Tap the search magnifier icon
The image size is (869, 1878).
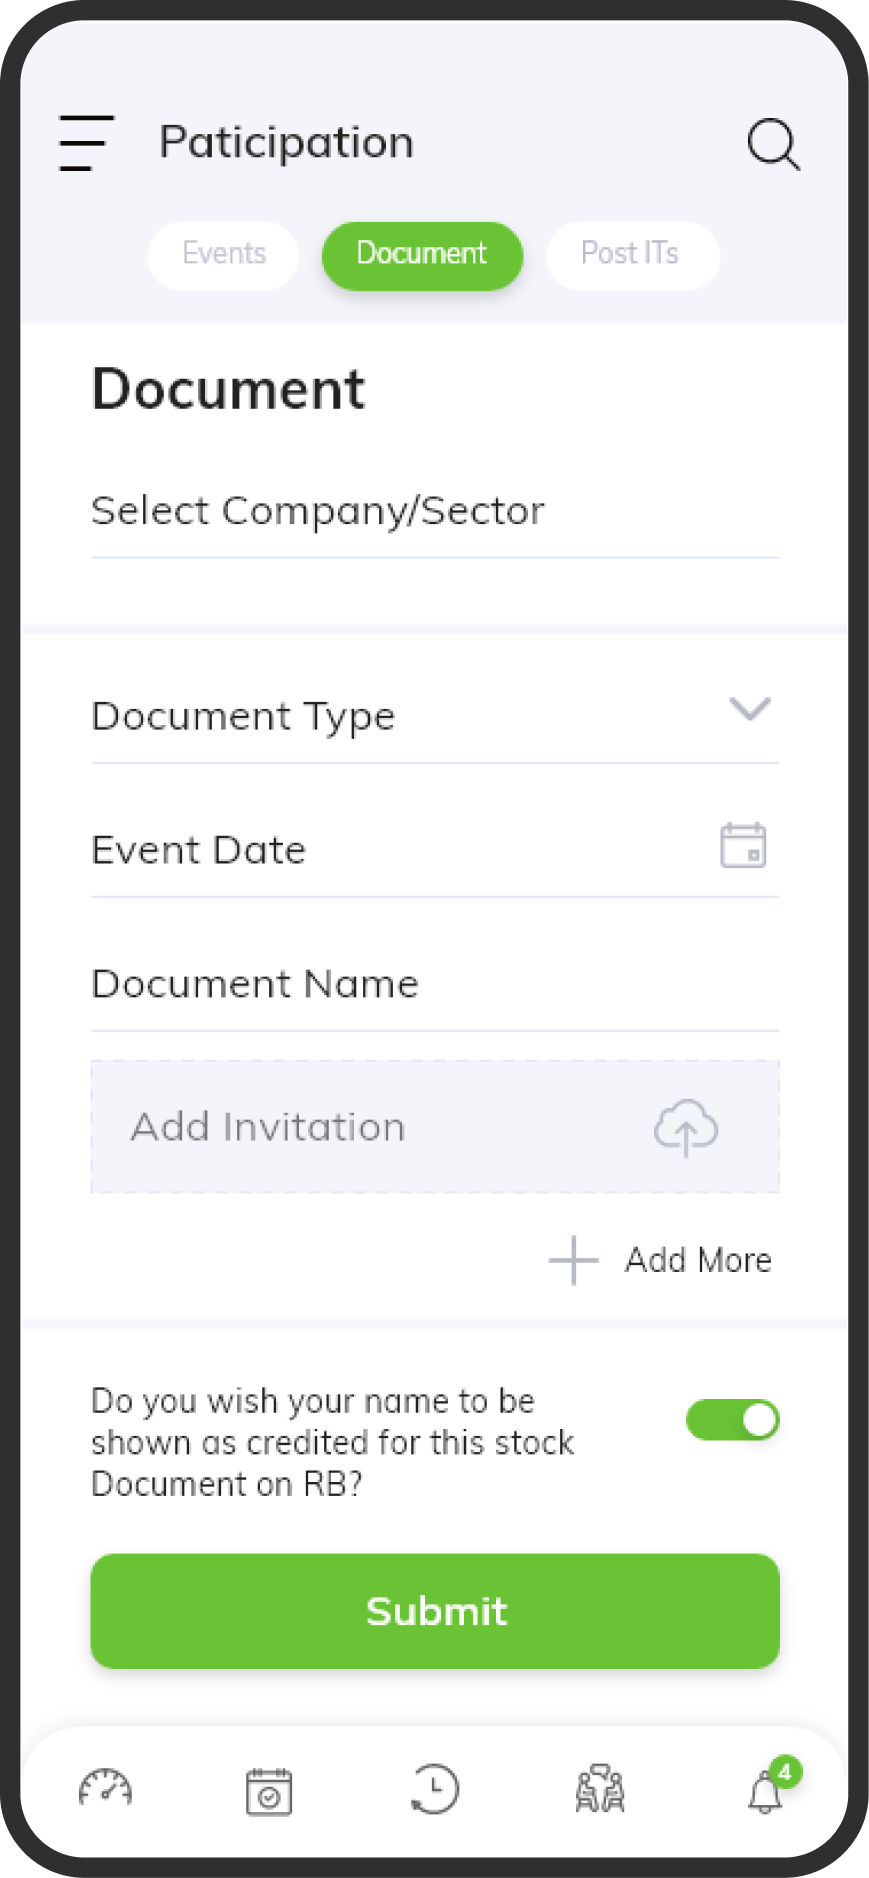tap(774, 144)
